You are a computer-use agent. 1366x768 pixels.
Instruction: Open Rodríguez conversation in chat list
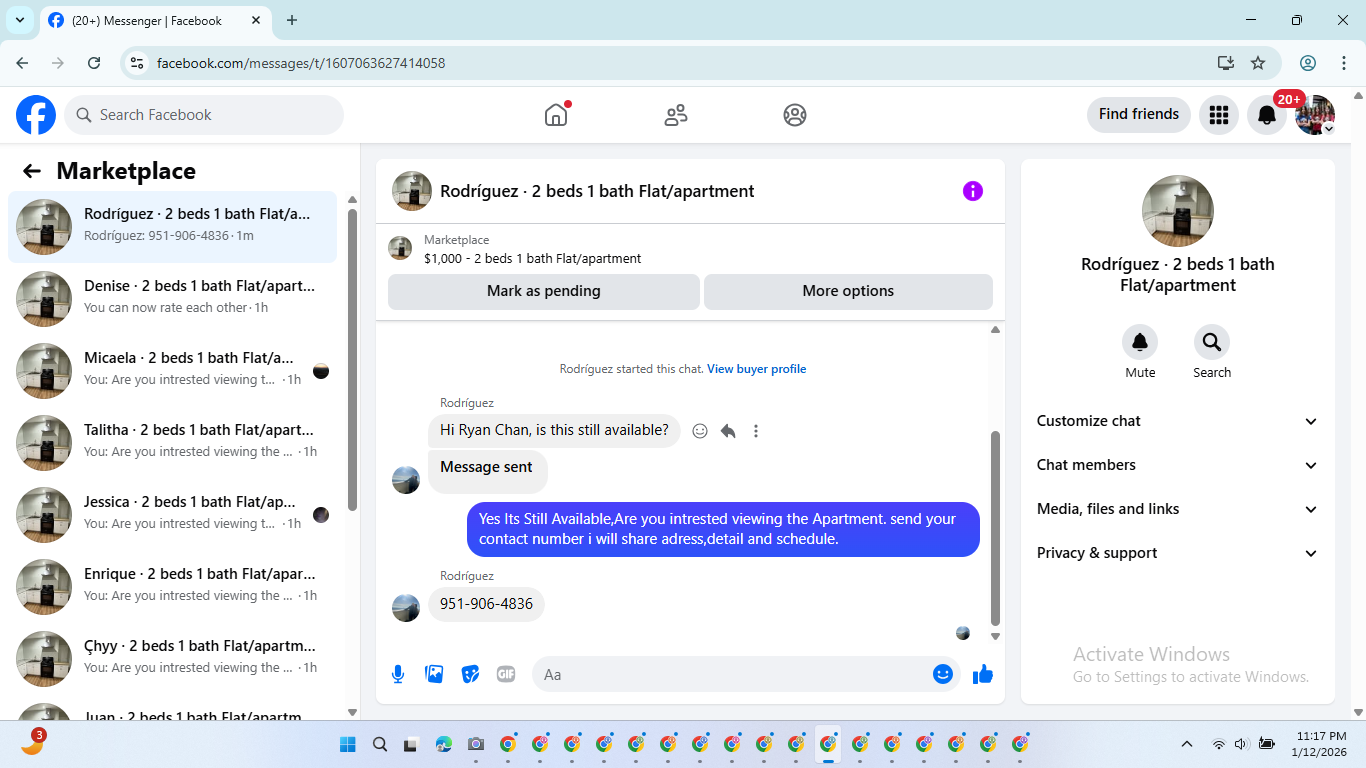[x=173, y=227]
